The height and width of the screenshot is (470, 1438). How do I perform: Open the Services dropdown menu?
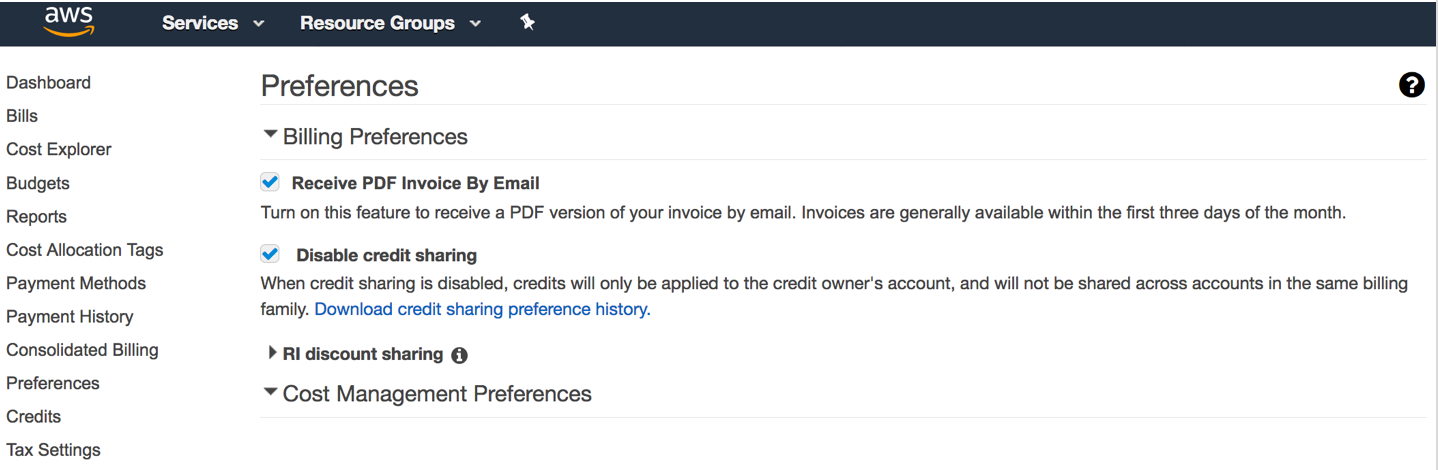[x=213, y=23]
